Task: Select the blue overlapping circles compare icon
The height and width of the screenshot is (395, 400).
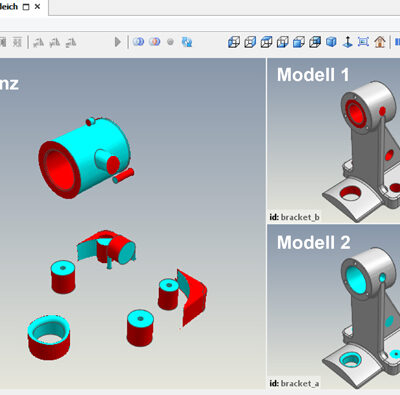Action: [138, 42]
